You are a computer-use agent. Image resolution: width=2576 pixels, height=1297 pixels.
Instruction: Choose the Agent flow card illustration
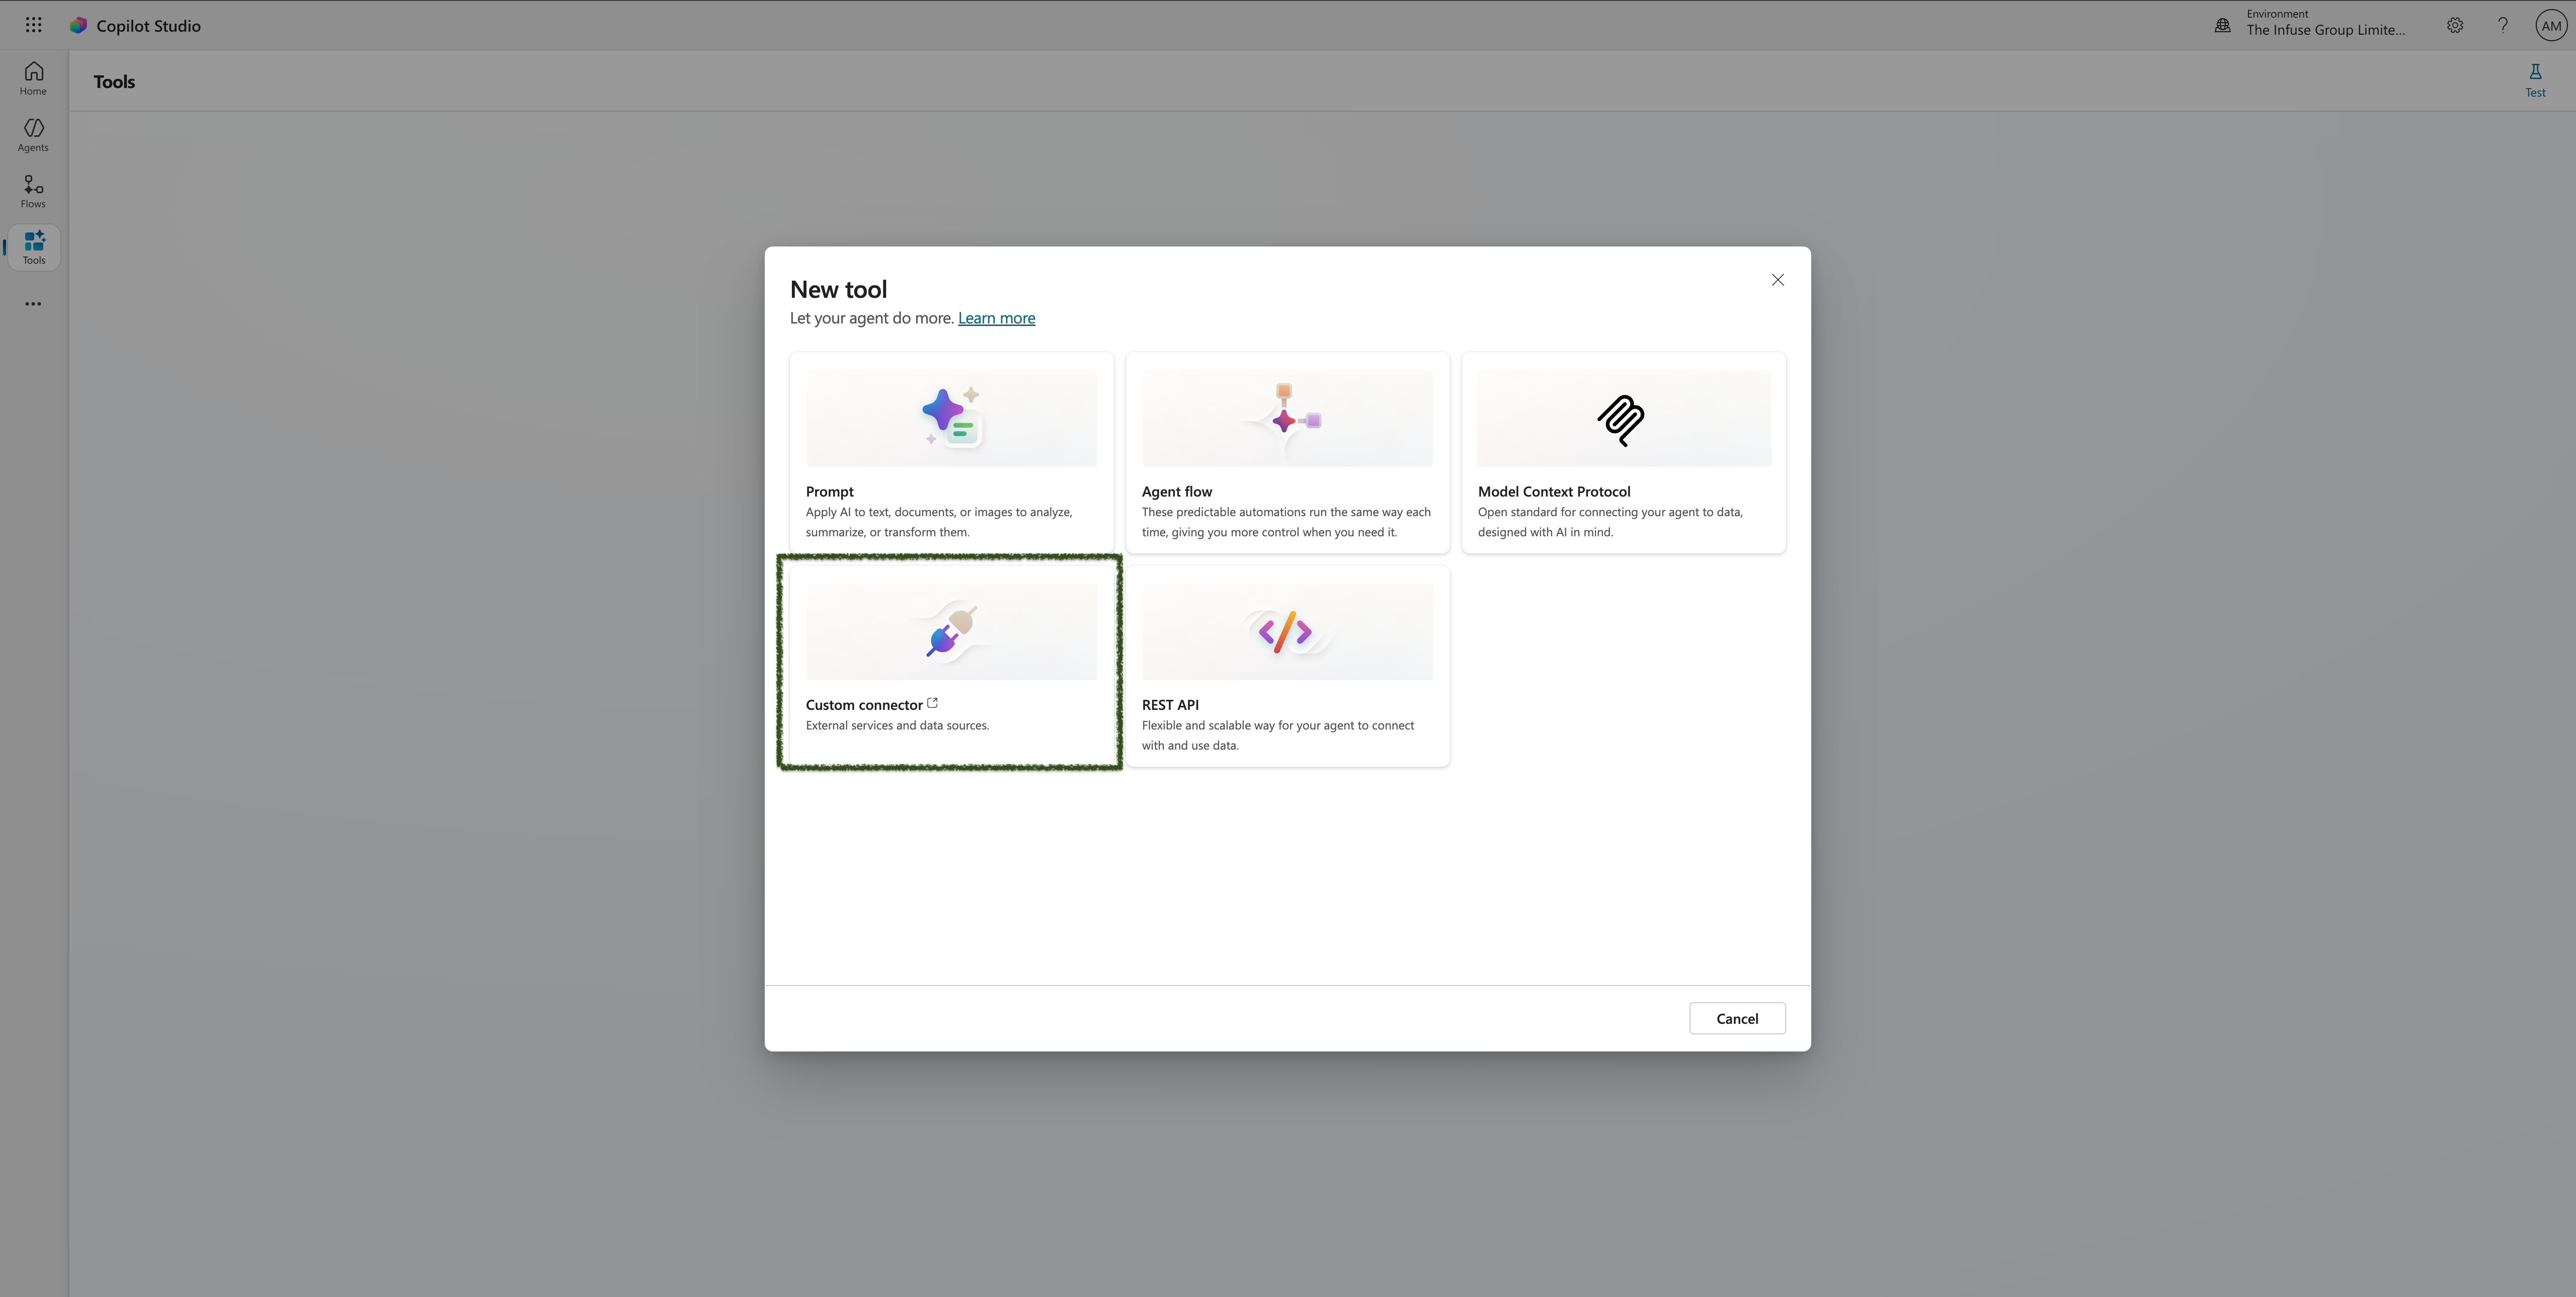pos(1287,418)
